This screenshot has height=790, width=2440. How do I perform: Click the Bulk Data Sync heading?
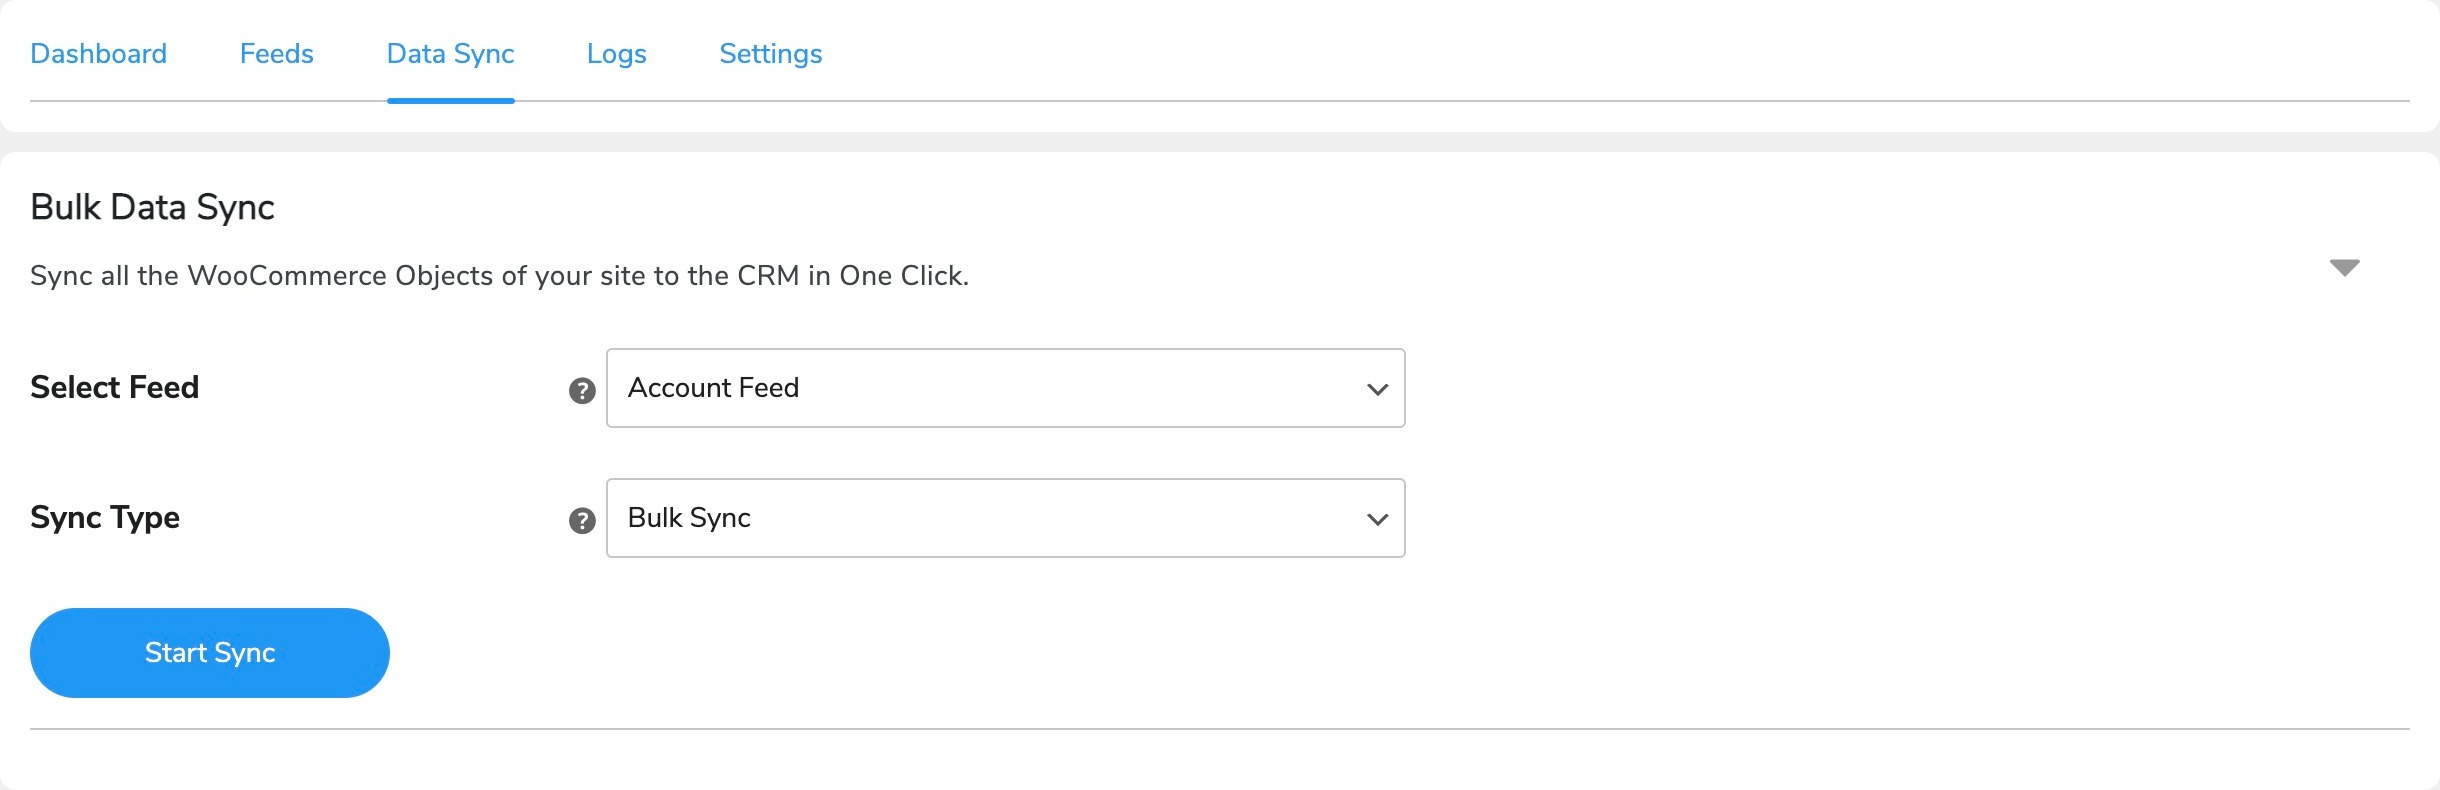pyautogui.click(x=152, y=207)
